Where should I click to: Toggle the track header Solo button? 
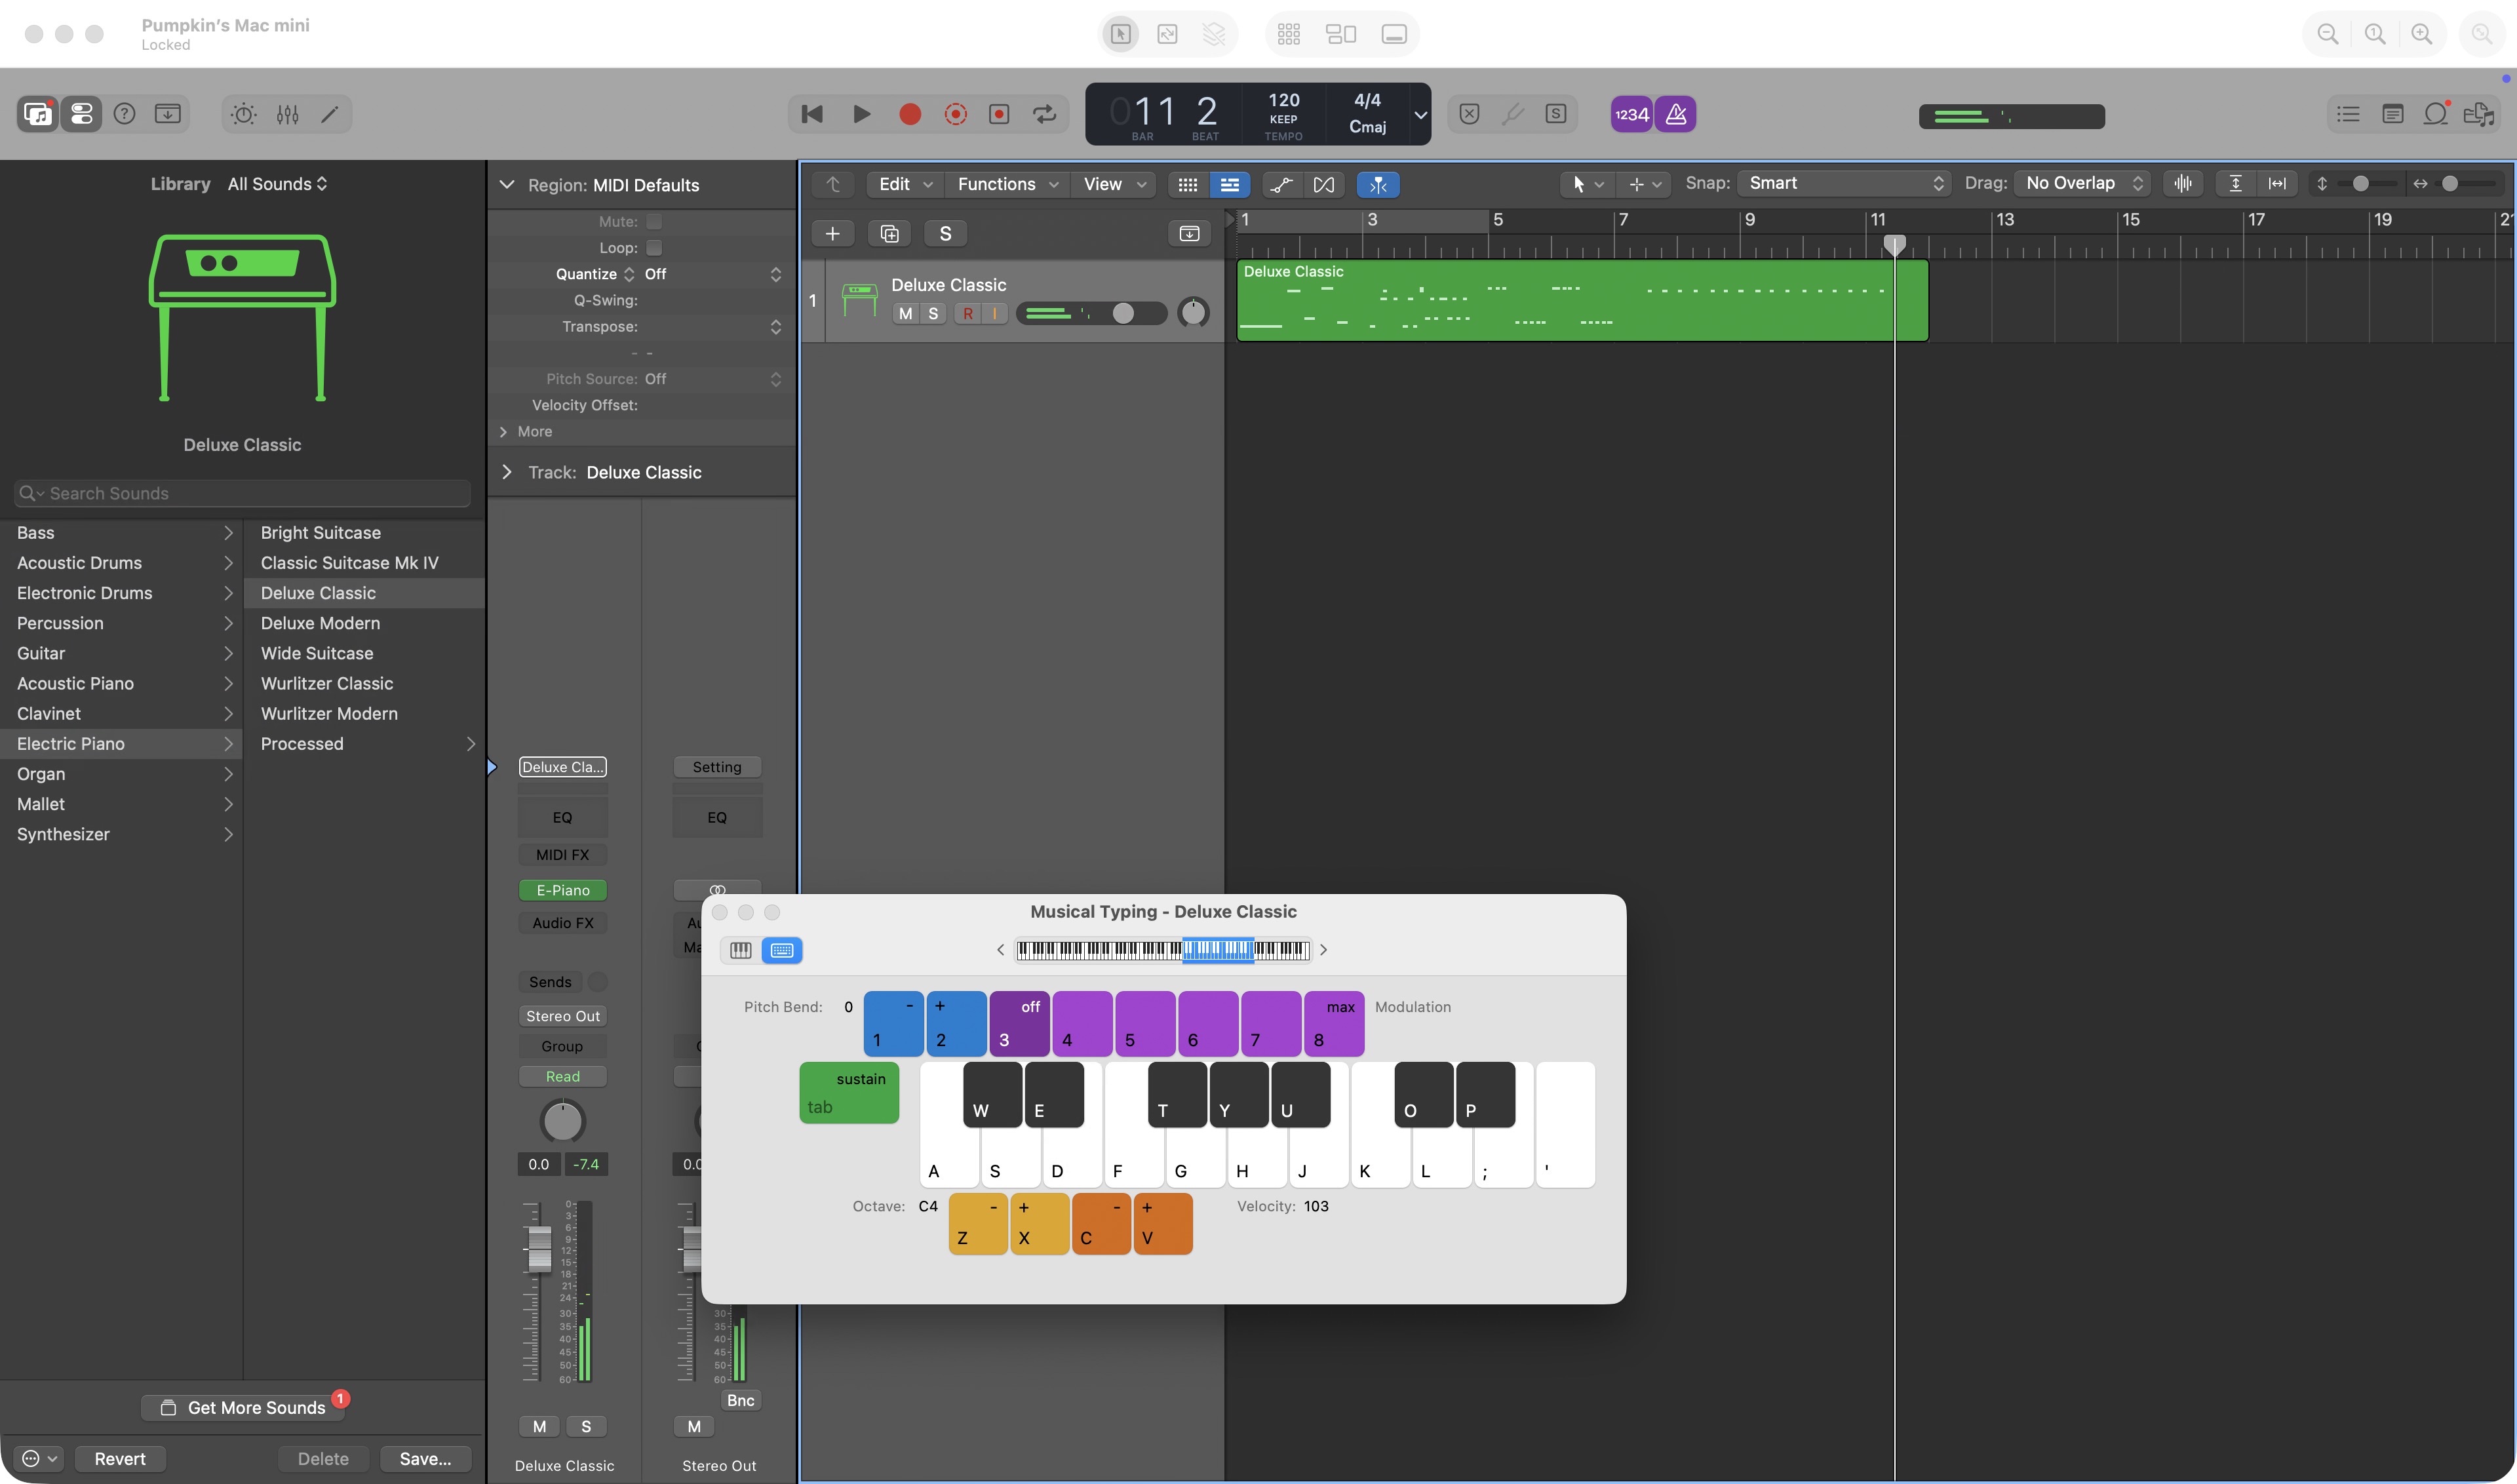933,314
